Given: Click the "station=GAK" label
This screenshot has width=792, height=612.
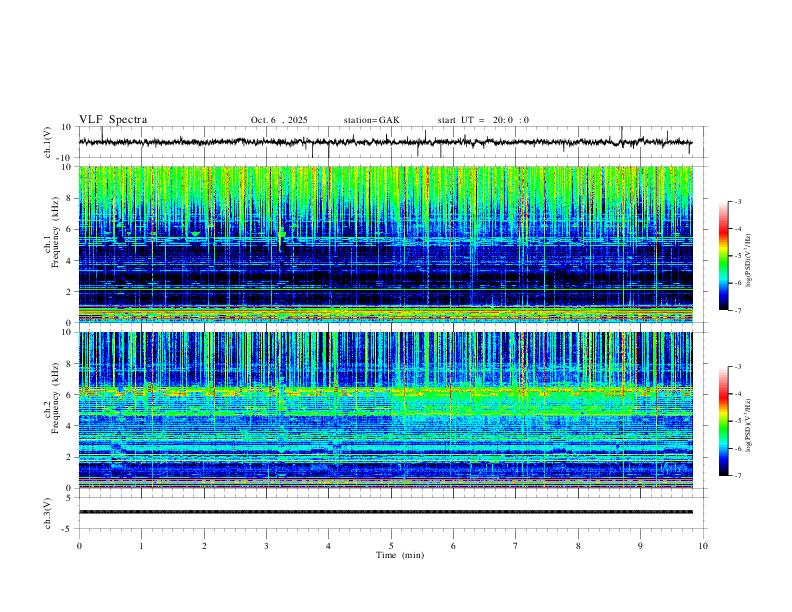Looking at the screenshot, I should 371,120.
